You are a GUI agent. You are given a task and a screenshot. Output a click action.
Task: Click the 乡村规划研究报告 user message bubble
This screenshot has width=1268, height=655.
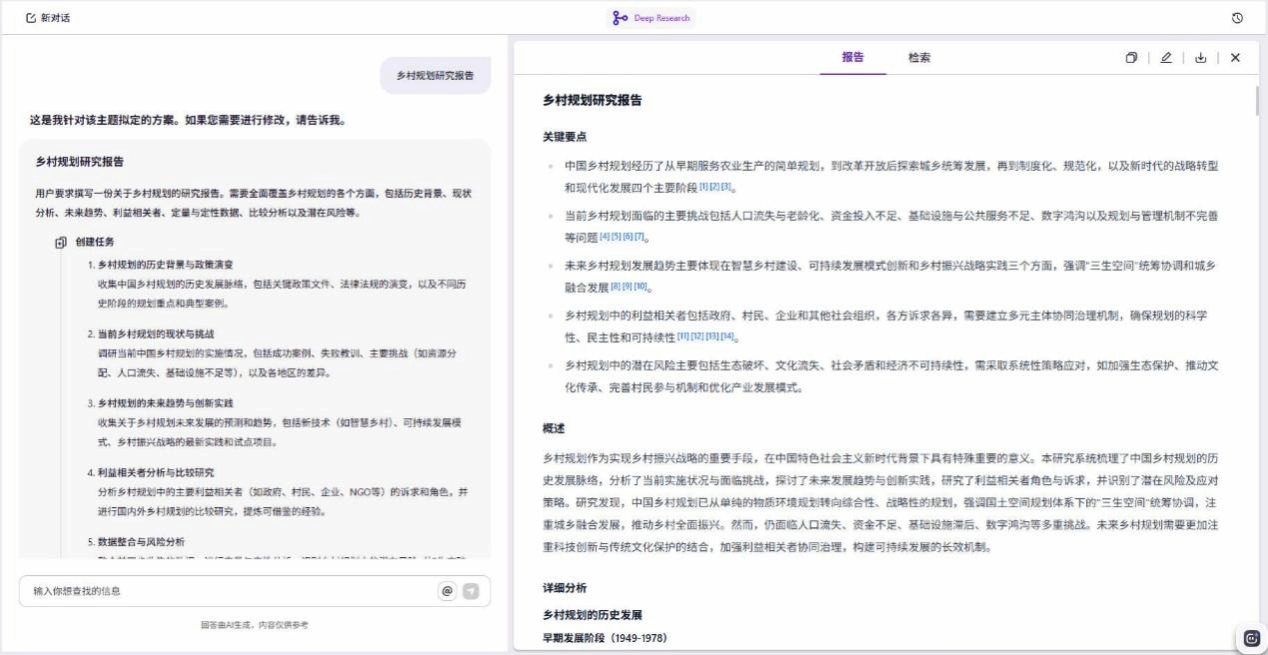435,75
